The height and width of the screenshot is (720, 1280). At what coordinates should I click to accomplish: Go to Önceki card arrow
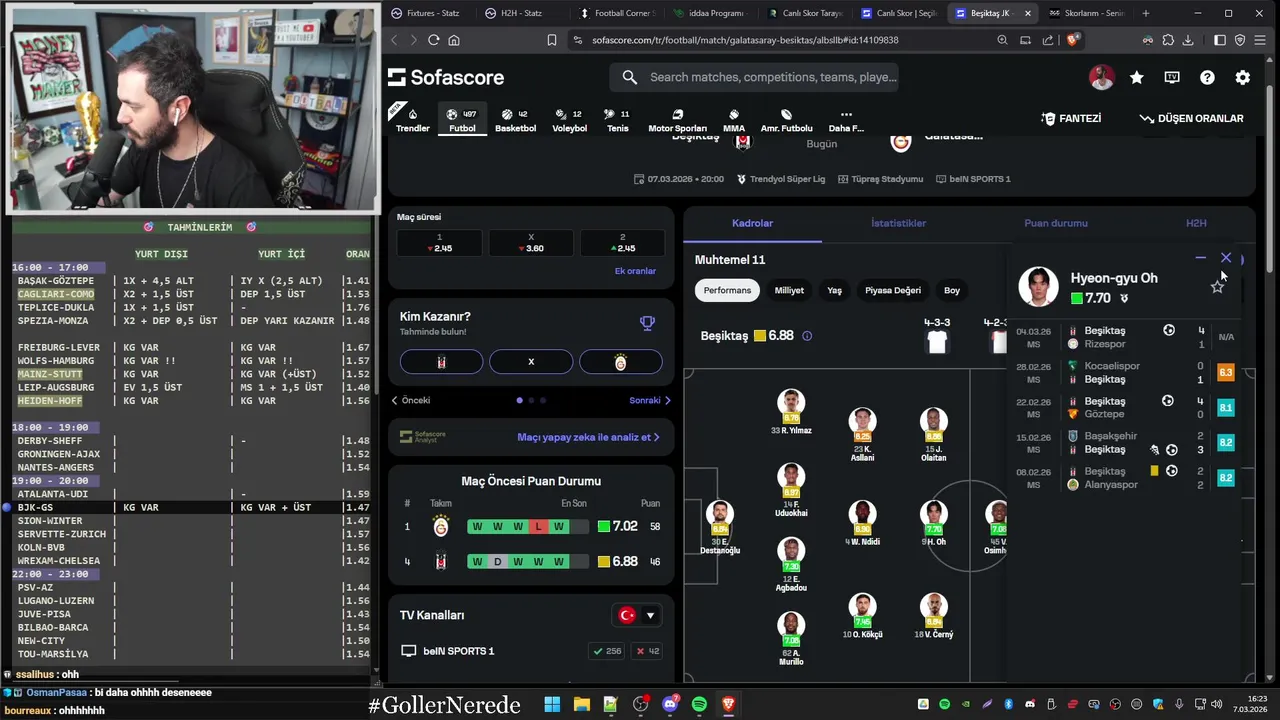click(411, 400)
